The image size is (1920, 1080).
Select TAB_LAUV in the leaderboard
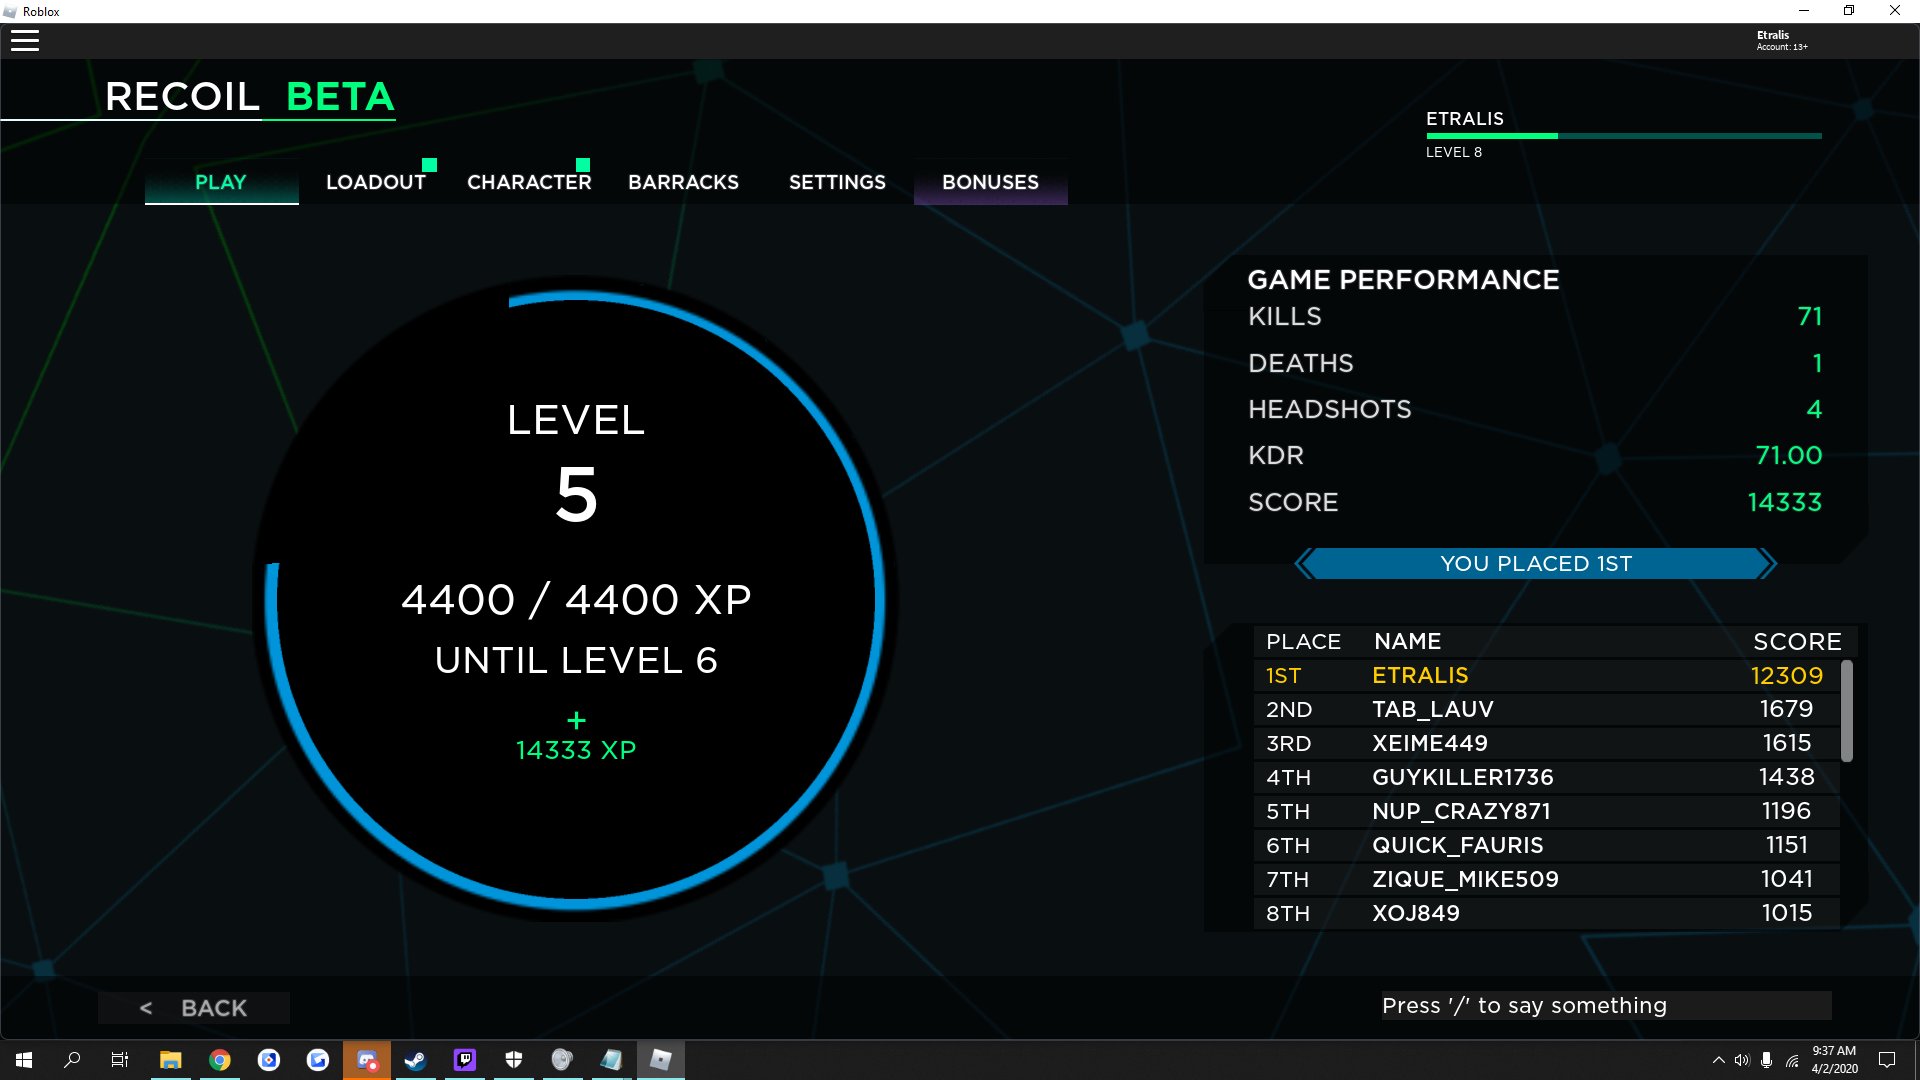[x=1432, y=709]
